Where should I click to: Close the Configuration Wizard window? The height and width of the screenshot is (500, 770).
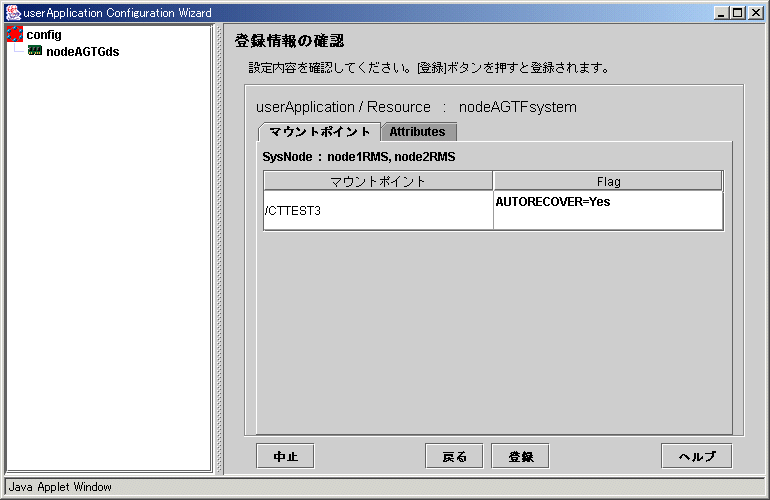[756, 13]
